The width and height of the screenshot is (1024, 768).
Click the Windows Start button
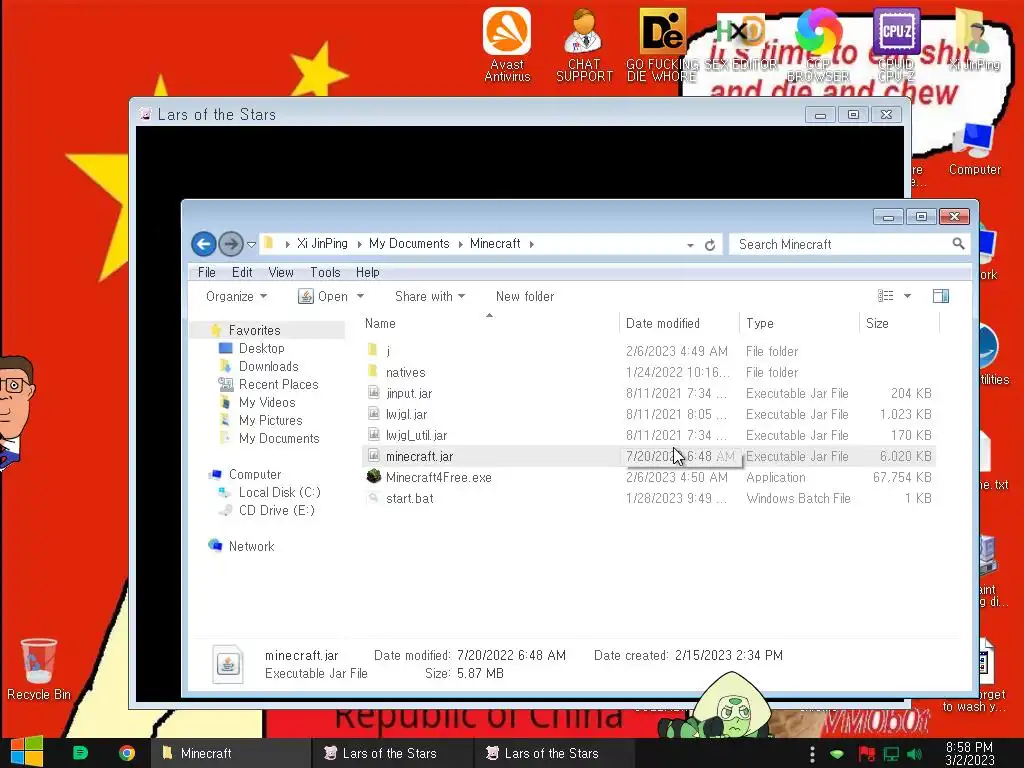pos(27,752)
